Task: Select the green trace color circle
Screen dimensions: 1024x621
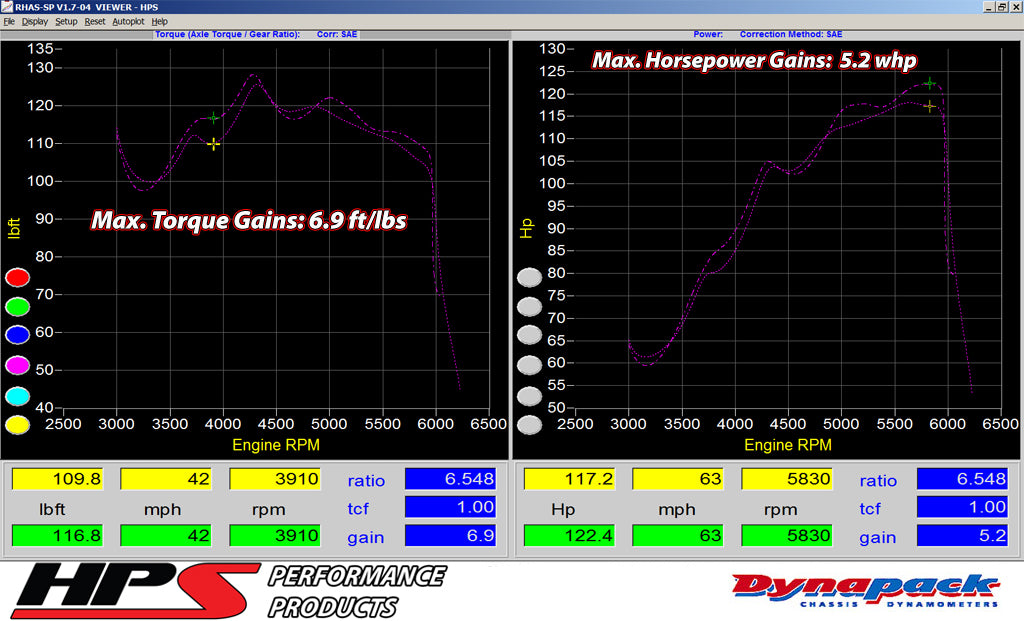Action: 17,305
